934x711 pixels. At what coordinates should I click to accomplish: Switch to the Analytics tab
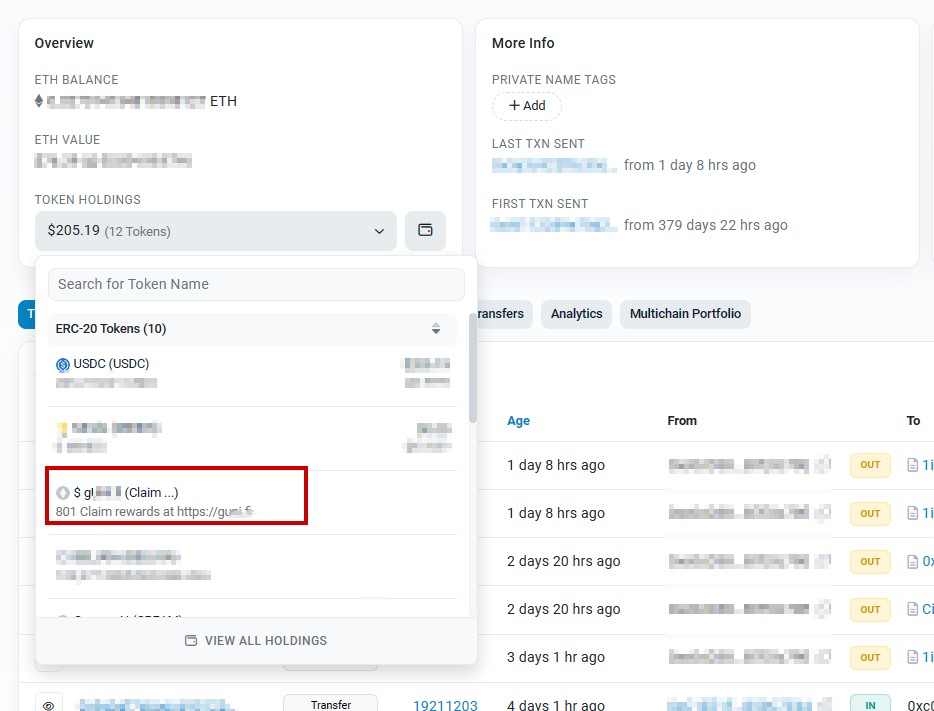coord(576,314)
